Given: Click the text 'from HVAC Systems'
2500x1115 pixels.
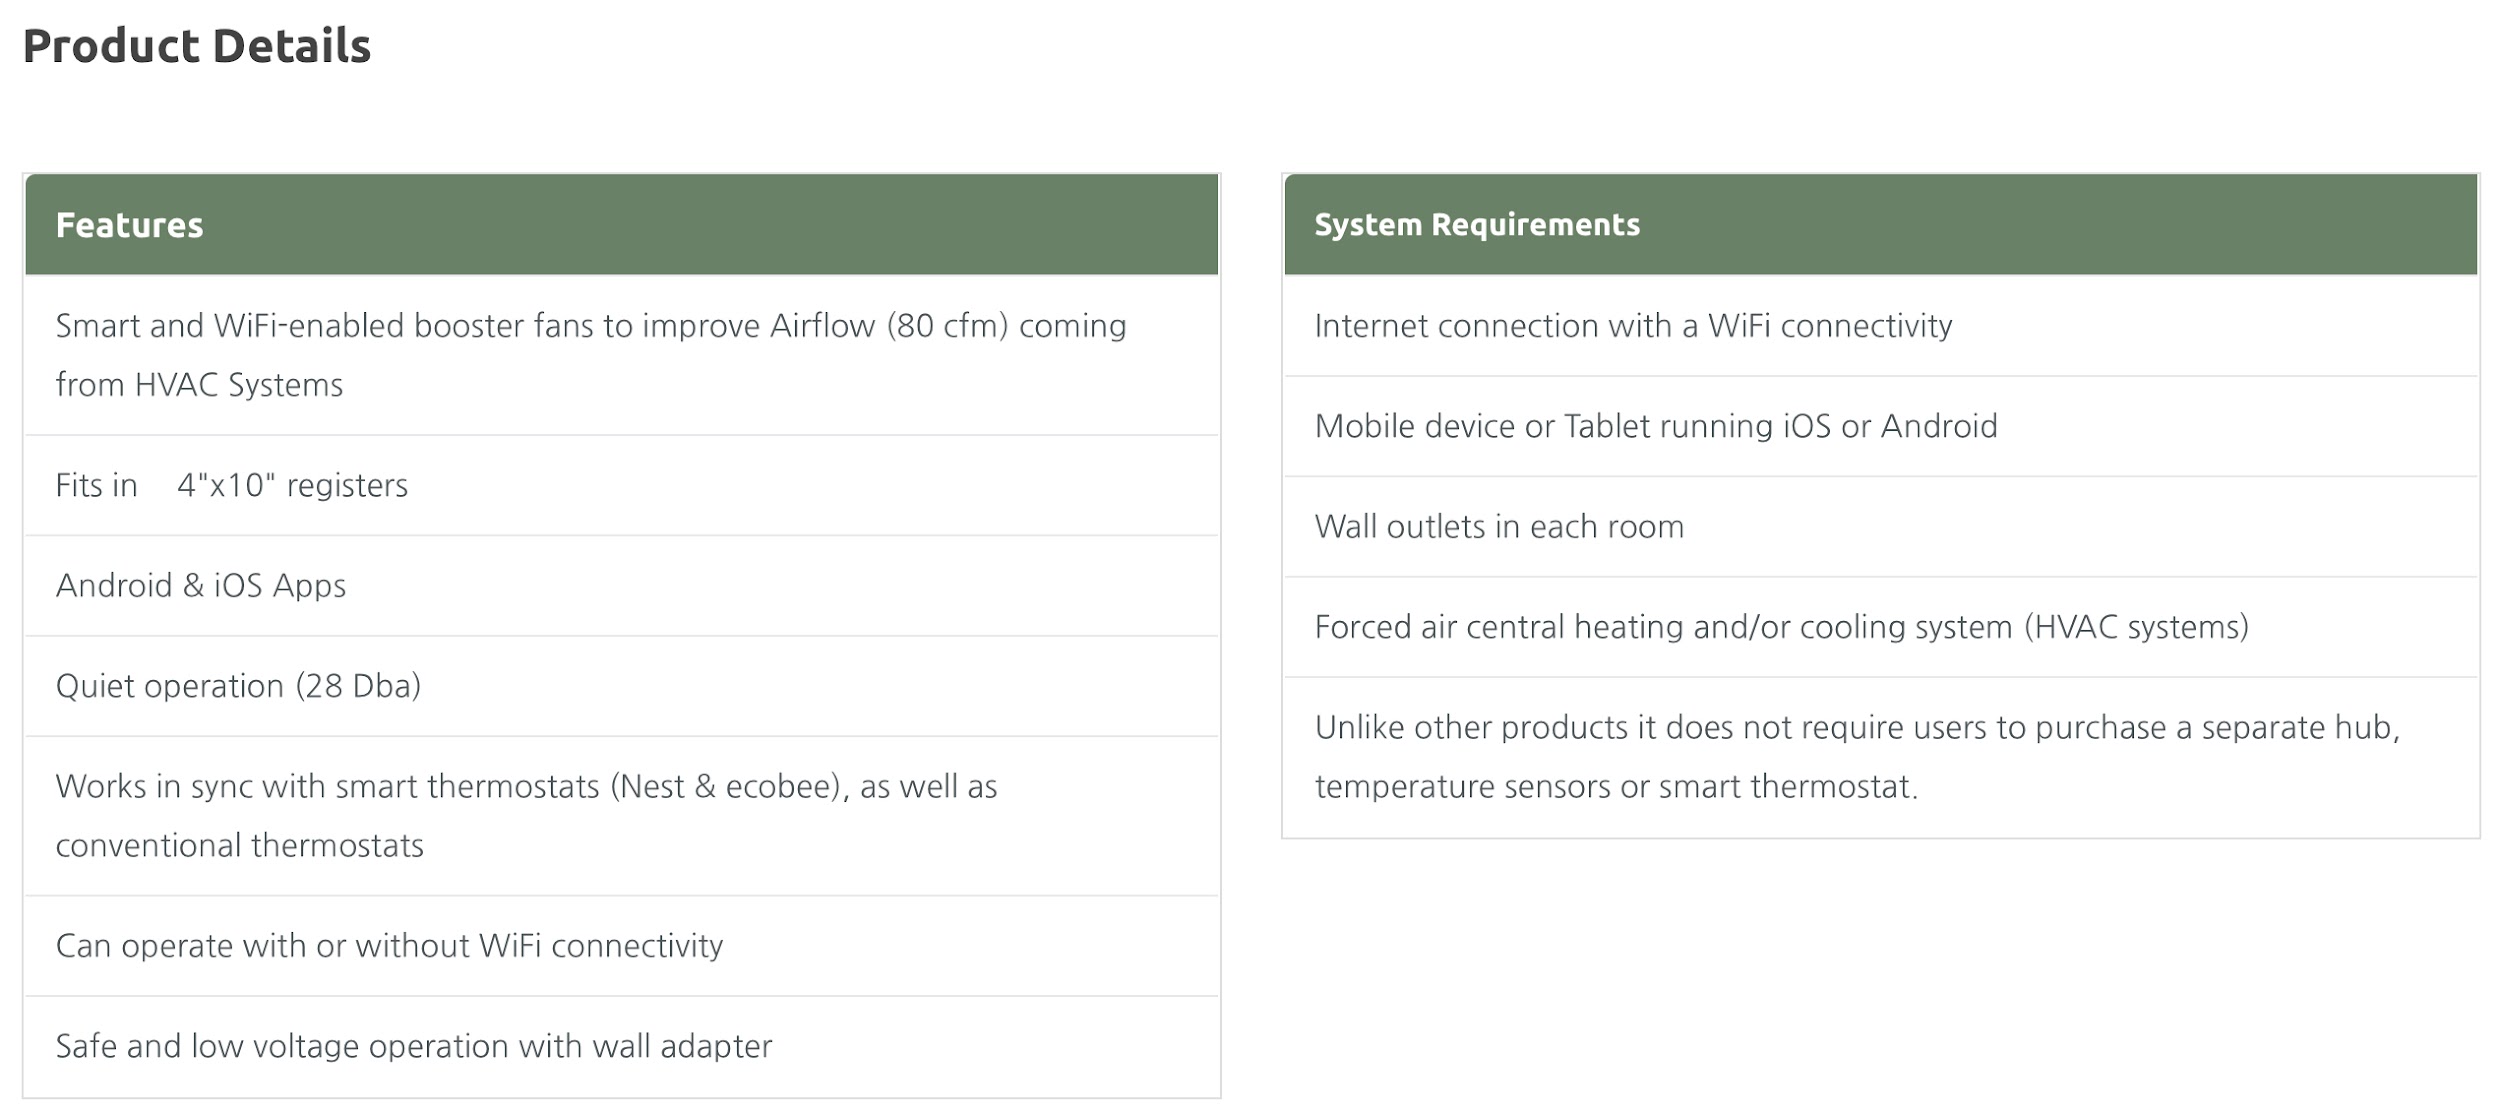Looking at the screenshot, I should point(199,385).
